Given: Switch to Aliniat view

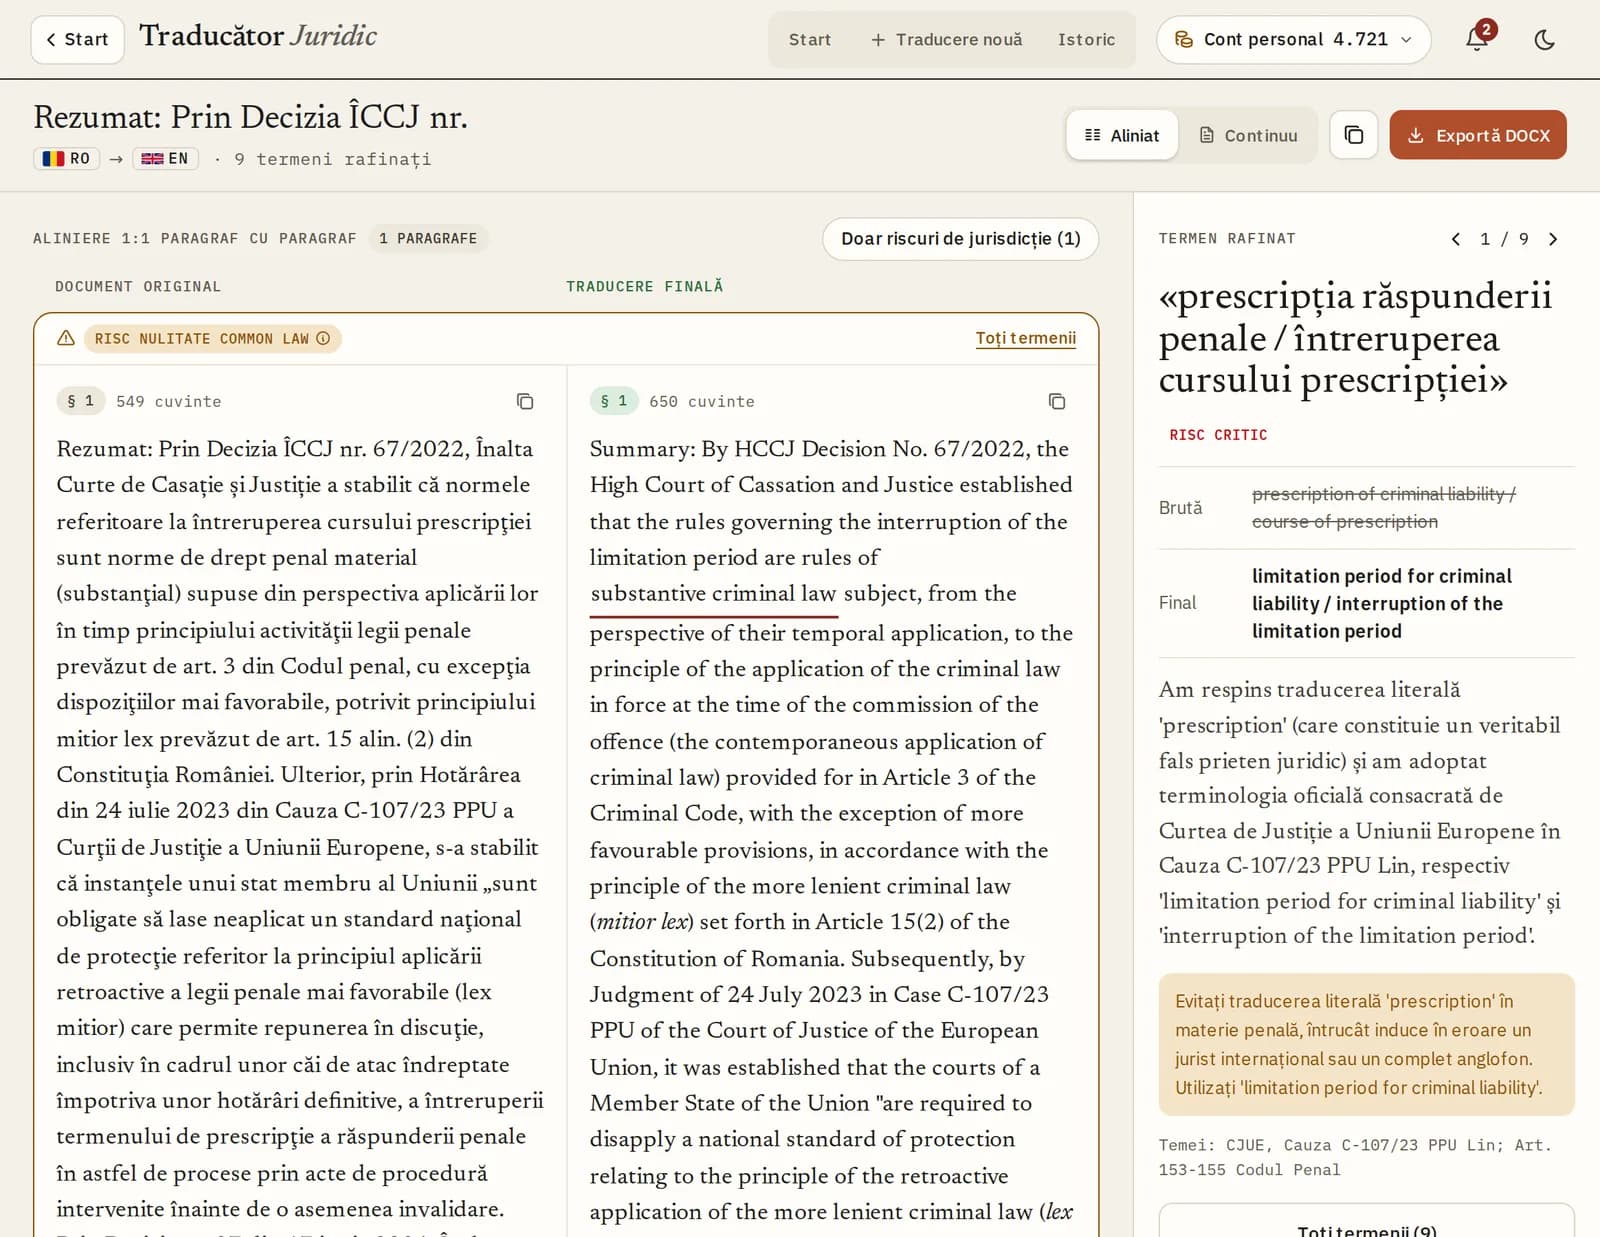Looking at the screenshot, I should click(x=1122, y=135).
